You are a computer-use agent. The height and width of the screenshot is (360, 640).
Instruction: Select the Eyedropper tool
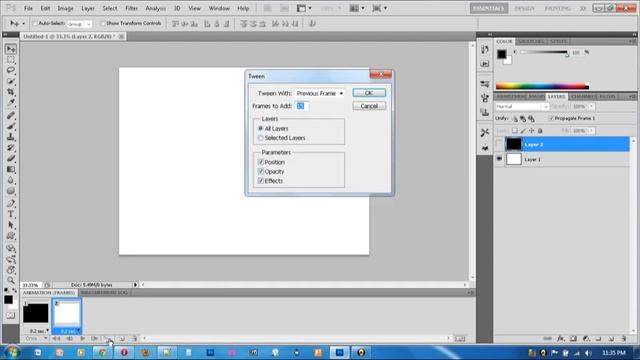coord(11,103)
